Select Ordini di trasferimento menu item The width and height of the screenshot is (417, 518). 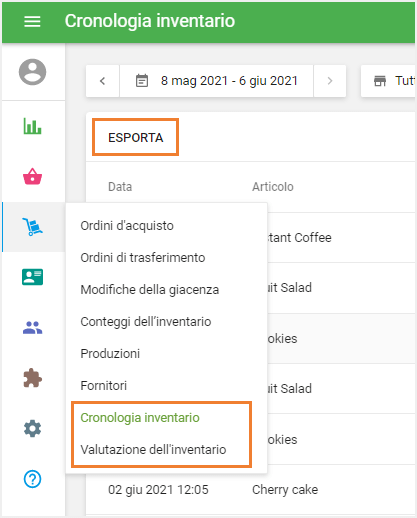tap(143, 258)
